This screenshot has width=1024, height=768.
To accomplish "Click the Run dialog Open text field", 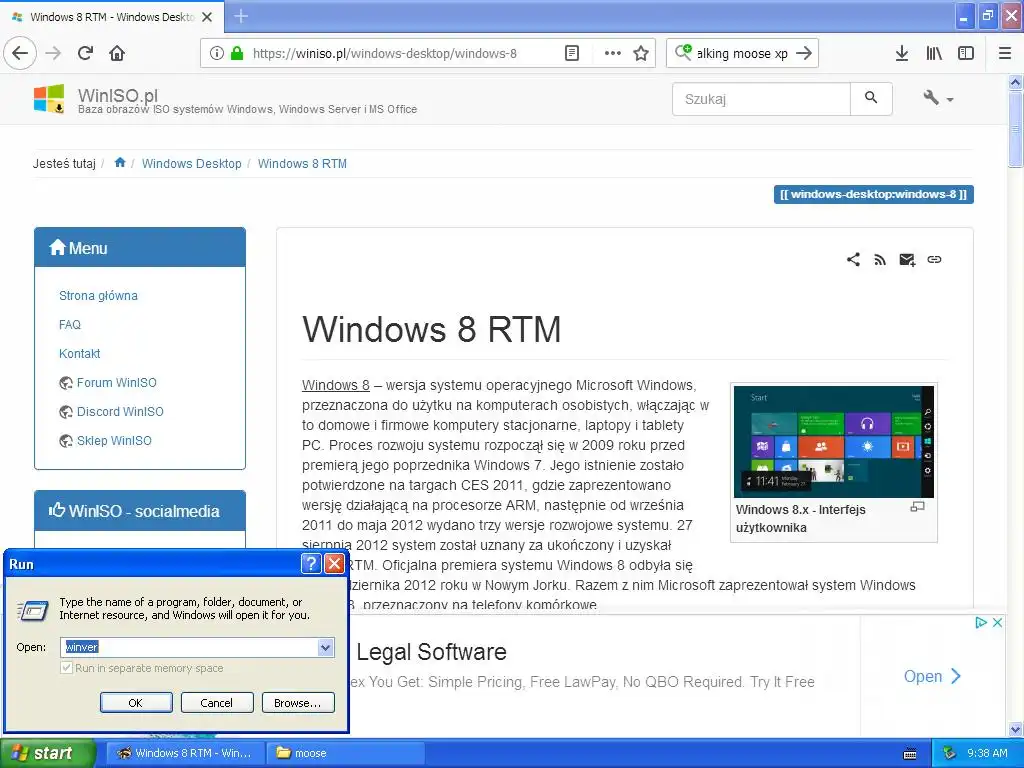I will coord(190,647).
